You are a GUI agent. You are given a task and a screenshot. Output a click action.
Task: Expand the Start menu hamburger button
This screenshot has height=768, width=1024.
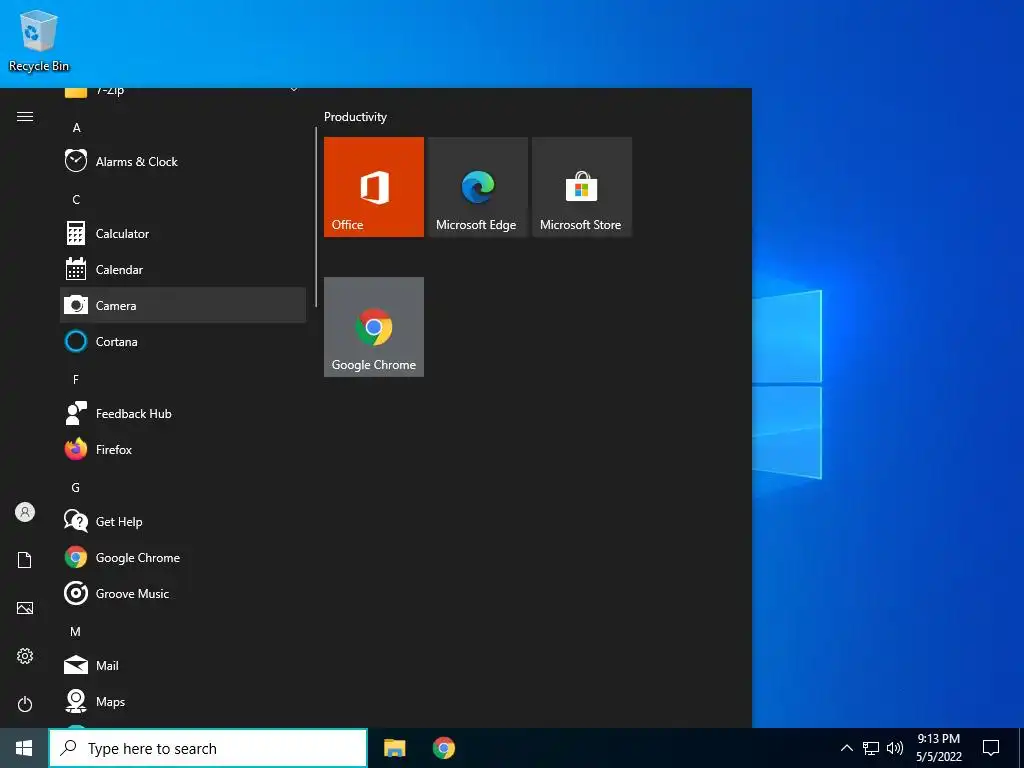[x=25, y=117]
